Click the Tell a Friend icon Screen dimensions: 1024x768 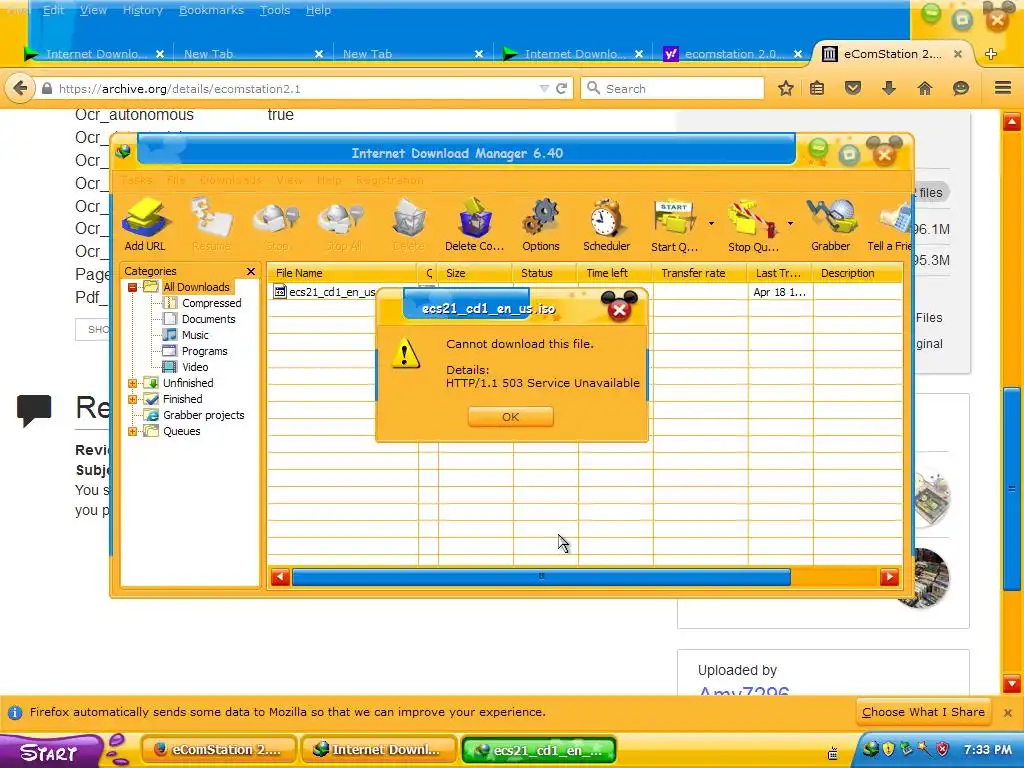click(x=889, y=224)
